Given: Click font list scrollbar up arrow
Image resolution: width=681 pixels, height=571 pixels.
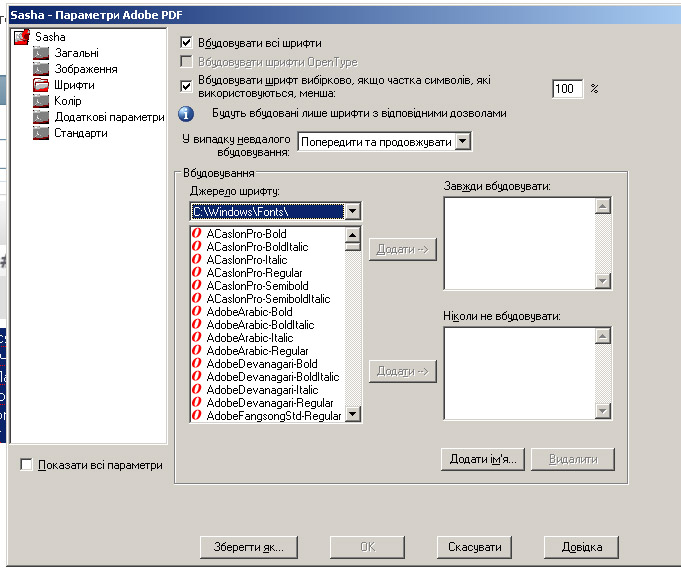Looking at the screenshot, I should click(353, 234).
